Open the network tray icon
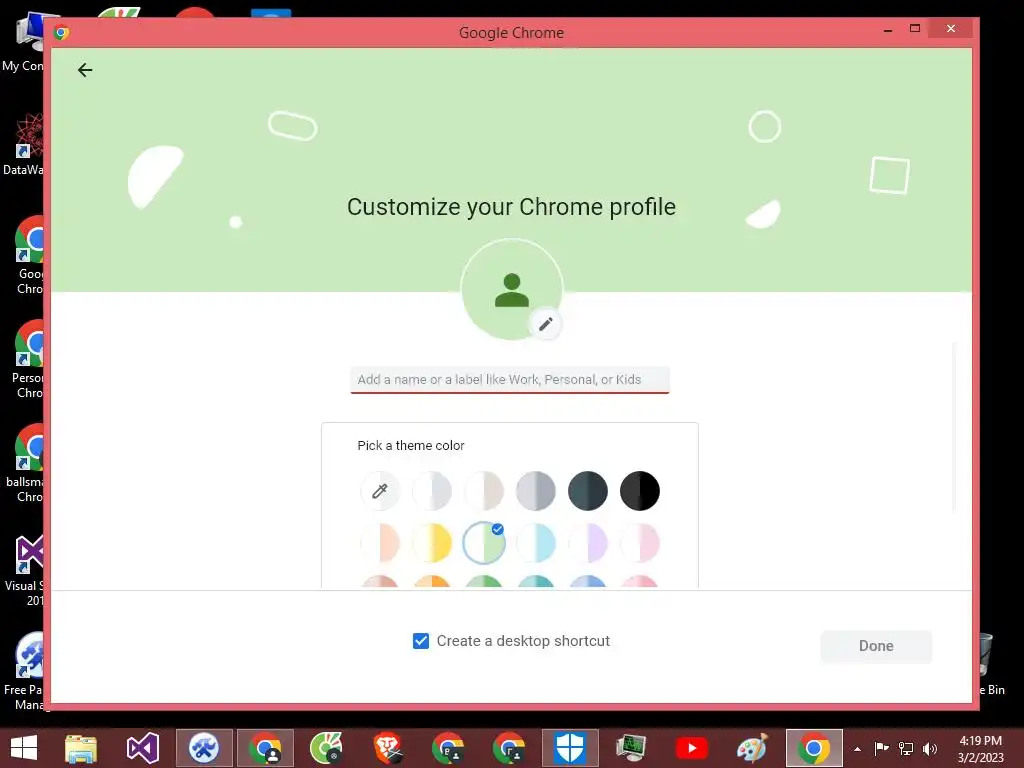Viewport: 1024px width, 768px height. pos(906,748)
